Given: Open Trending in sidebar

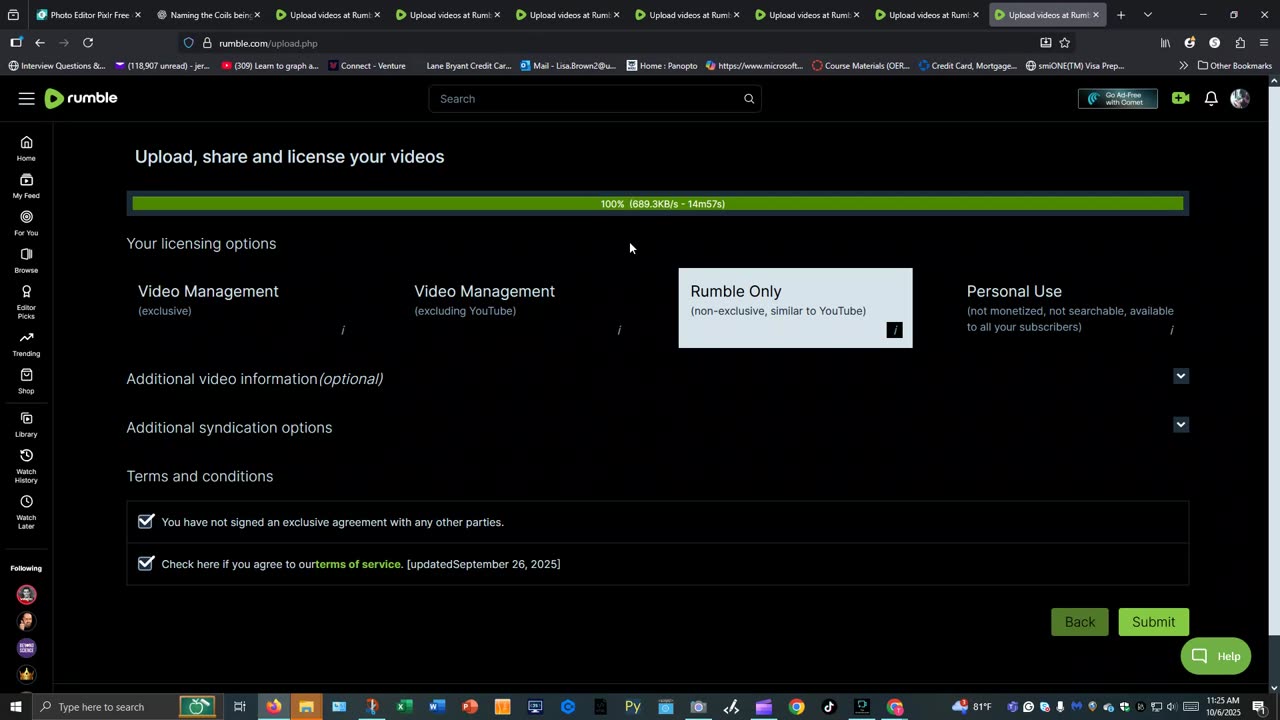Looking at the screenshot, I should pos(26,344).
